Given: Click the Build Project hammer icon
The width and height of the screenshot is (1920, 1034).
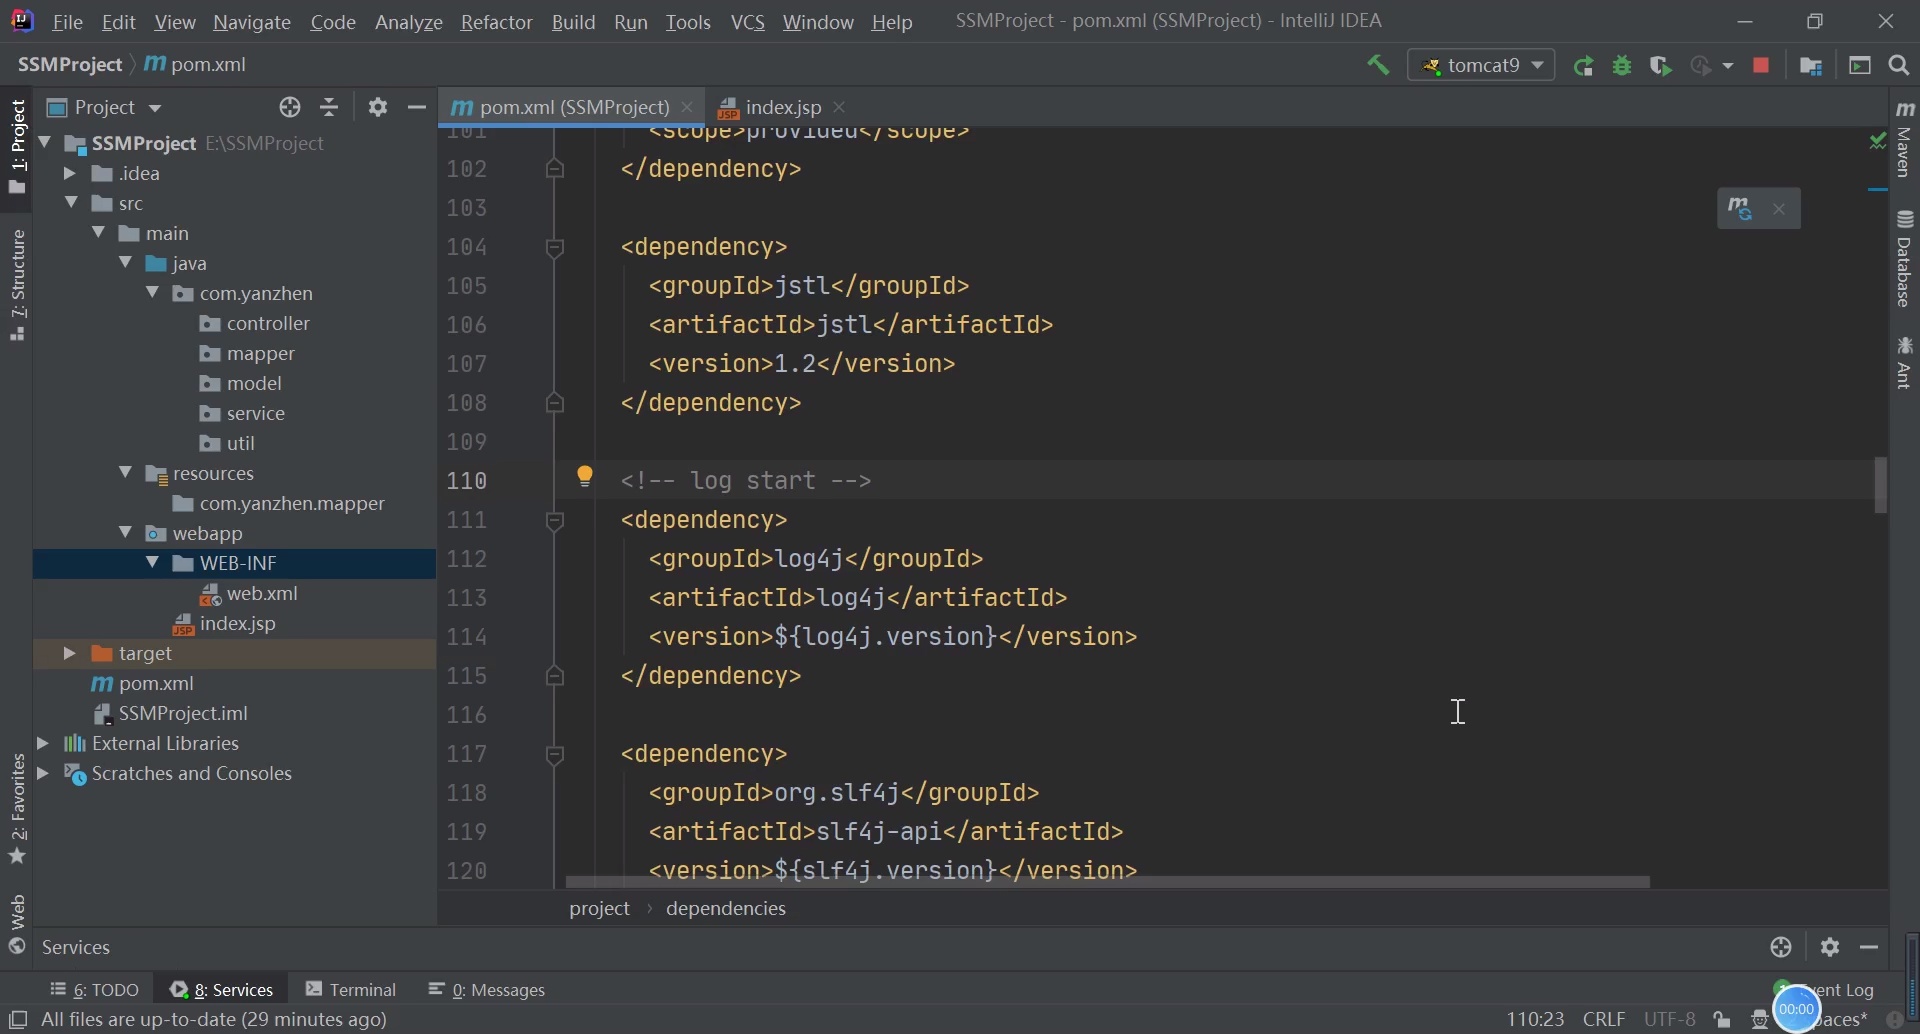Looking at the screenshot, I should (x=1379, y=66).
